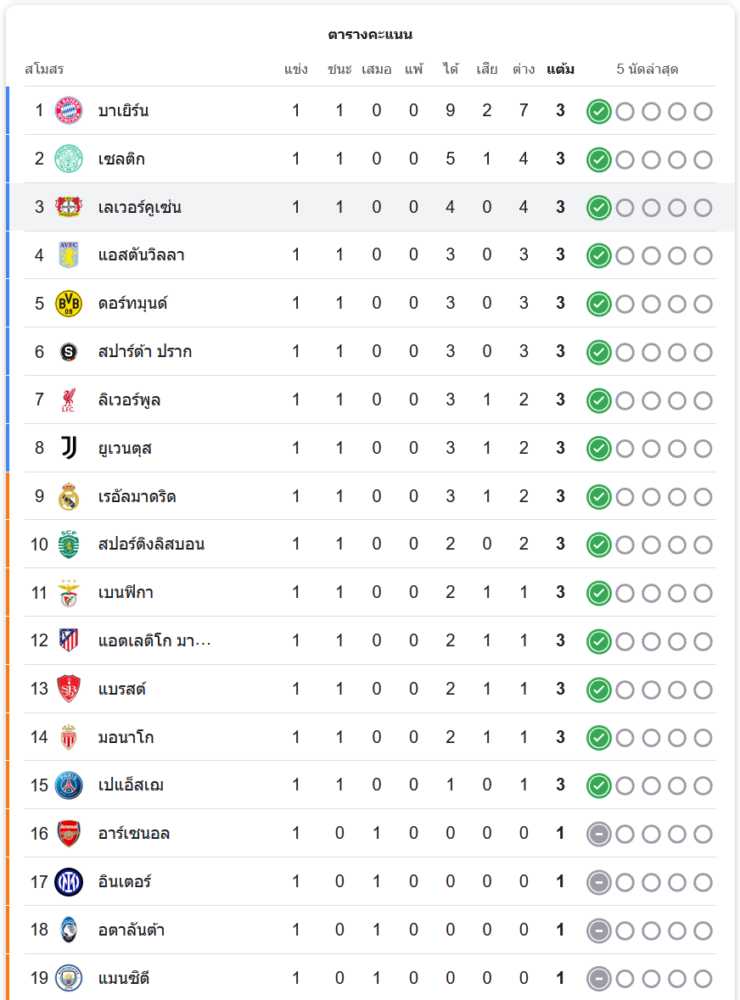740x1000 pixels.
Task: Click the Bayern Munich club logo
Action: coord(68,110)
